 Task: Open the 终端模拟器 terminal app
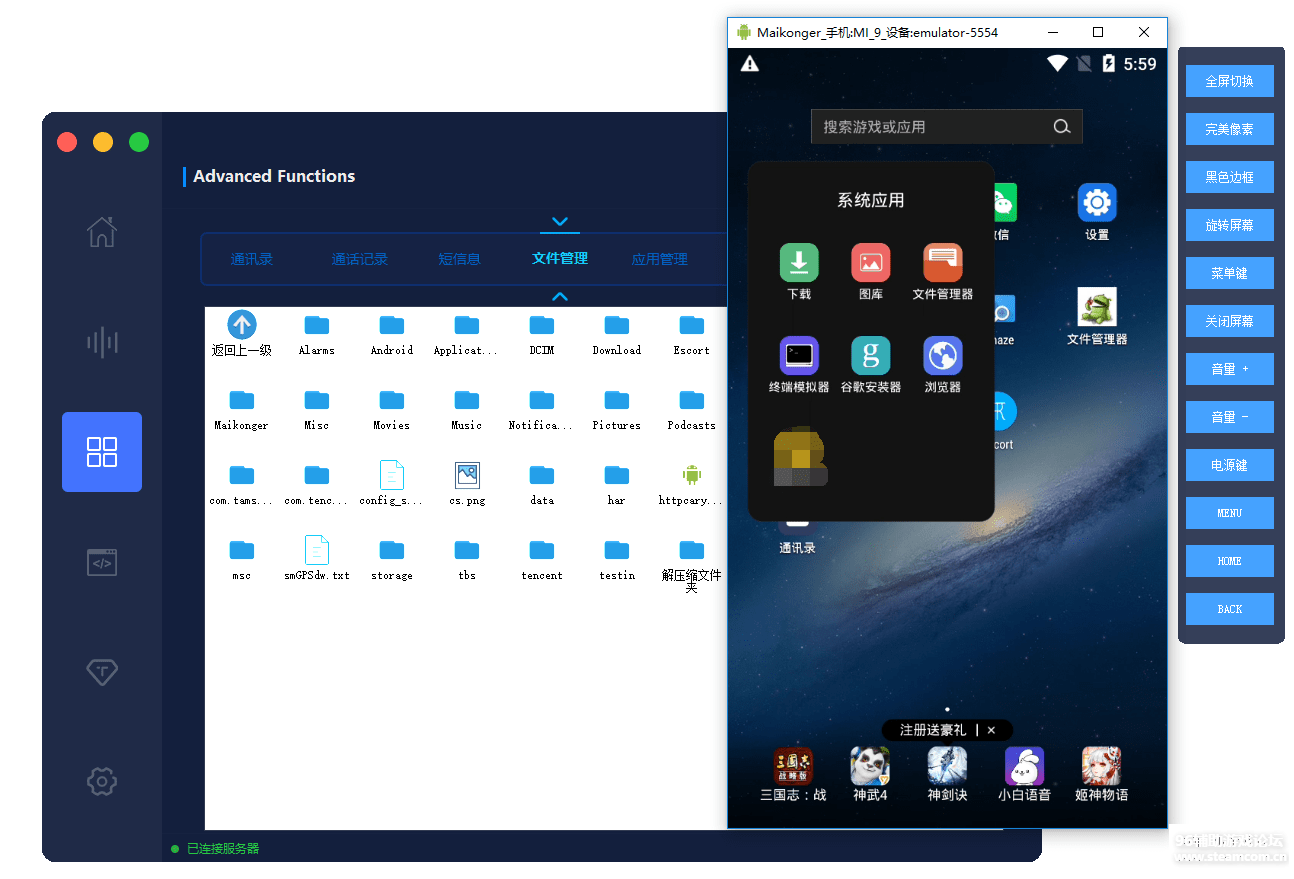pos(799,357)
